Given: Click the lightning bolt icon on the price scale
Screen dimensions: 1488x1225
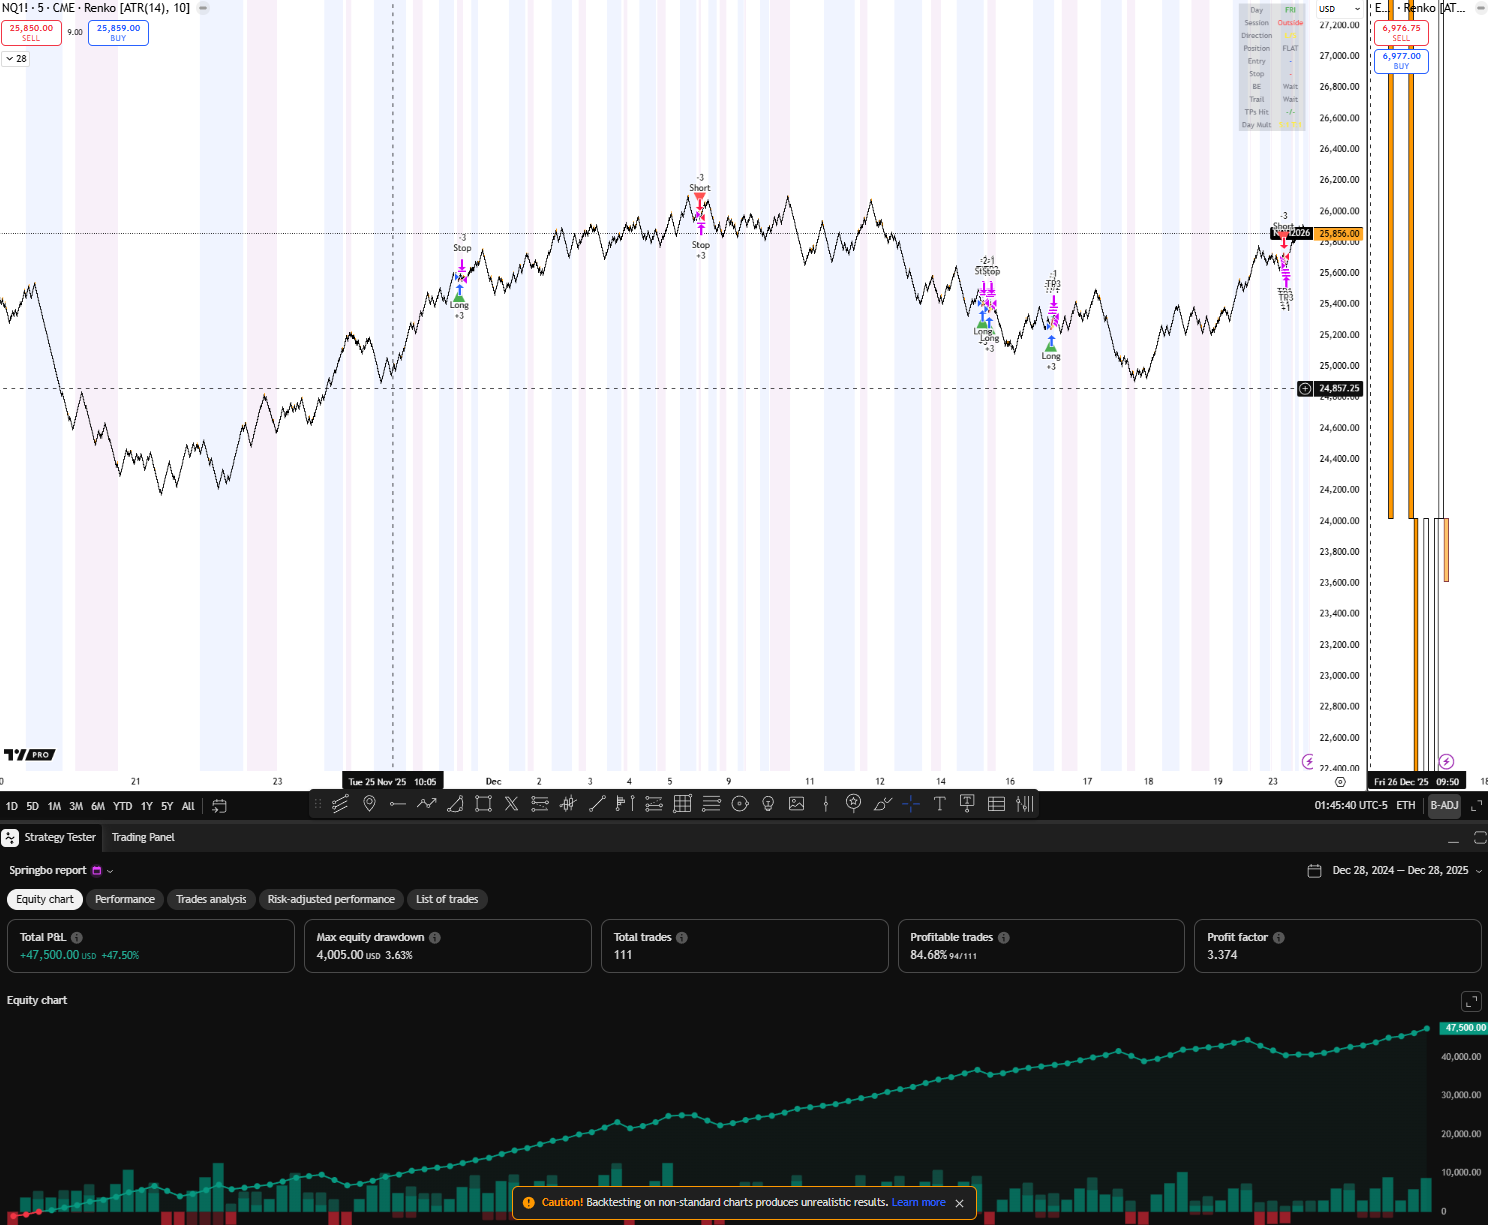Looking at the screenshot, I should pyautogui.click(x=1307, y=761).
